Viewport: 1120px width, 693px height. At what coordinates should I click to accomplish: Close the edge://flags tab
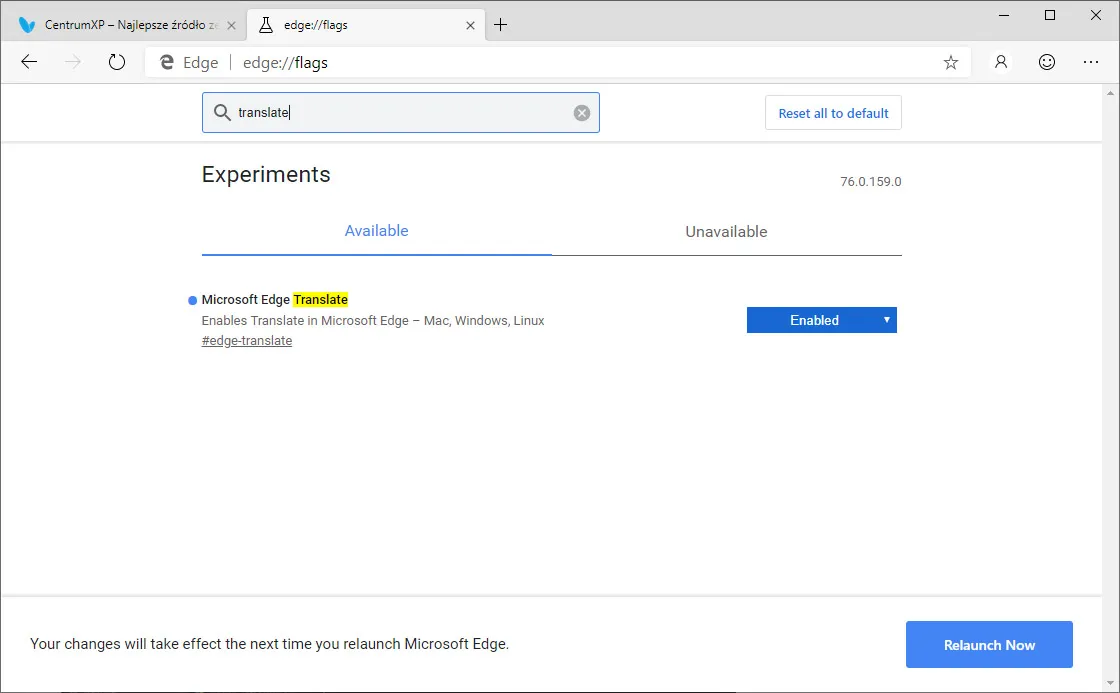coord(470,25)
